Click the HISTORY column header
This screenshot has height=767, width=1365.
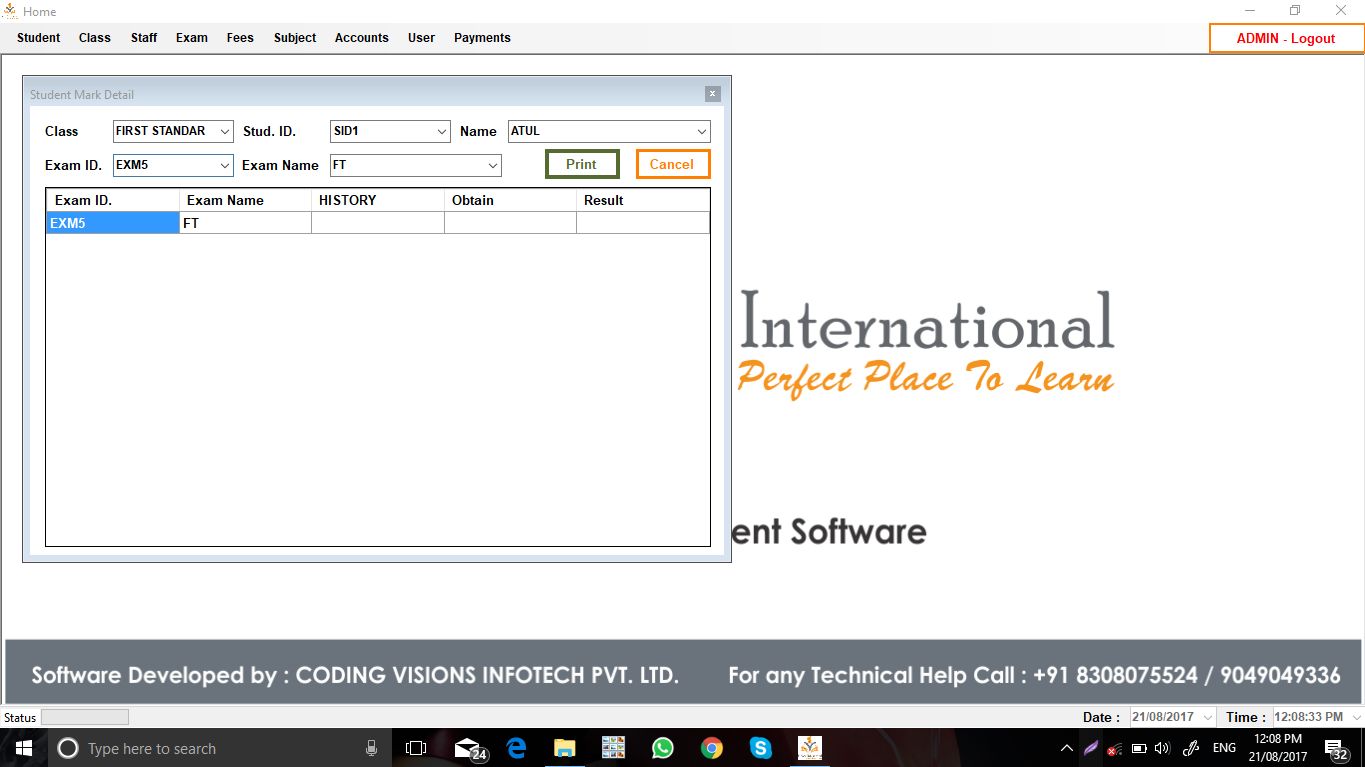click(x=378, y=200)
